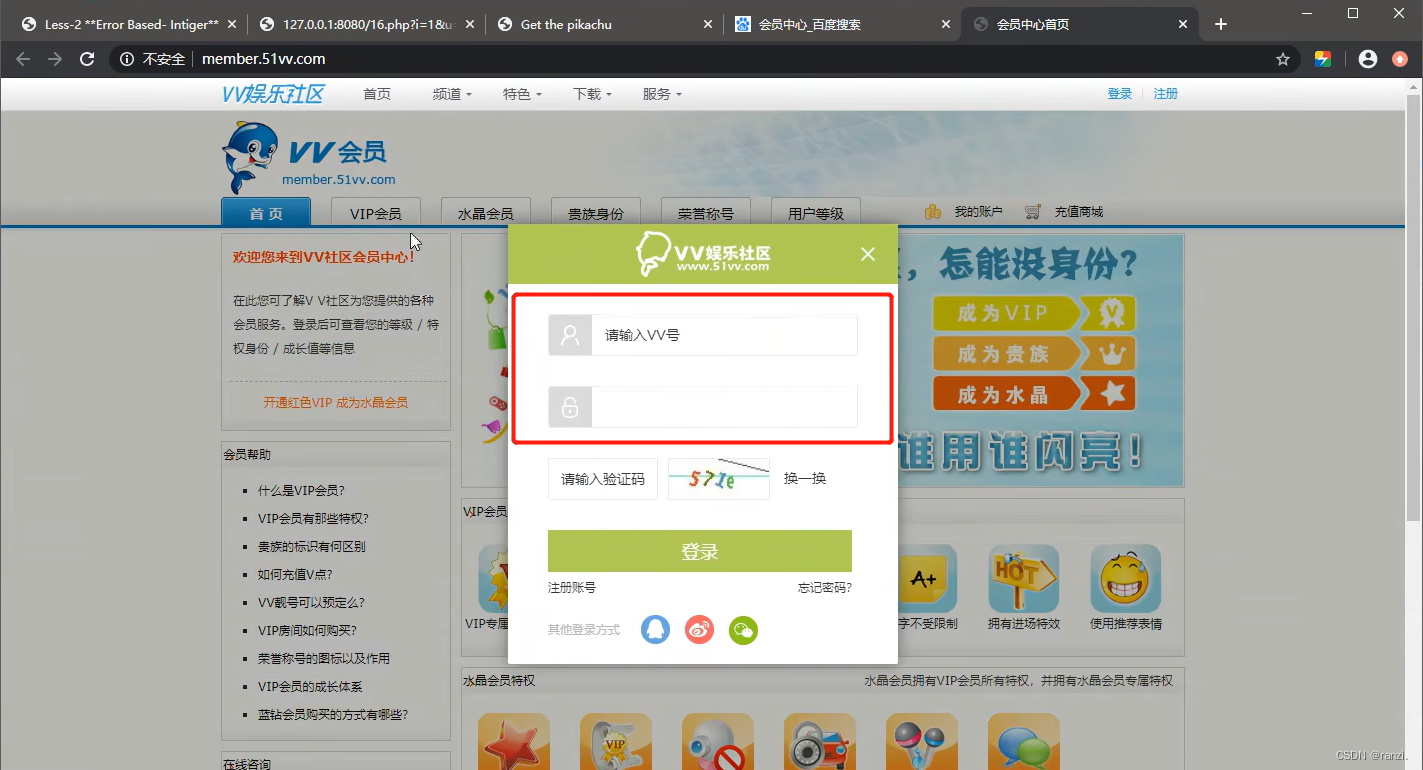Click crystal privilege star icon
Screen dimensions: 1423x770
[514, 741]
